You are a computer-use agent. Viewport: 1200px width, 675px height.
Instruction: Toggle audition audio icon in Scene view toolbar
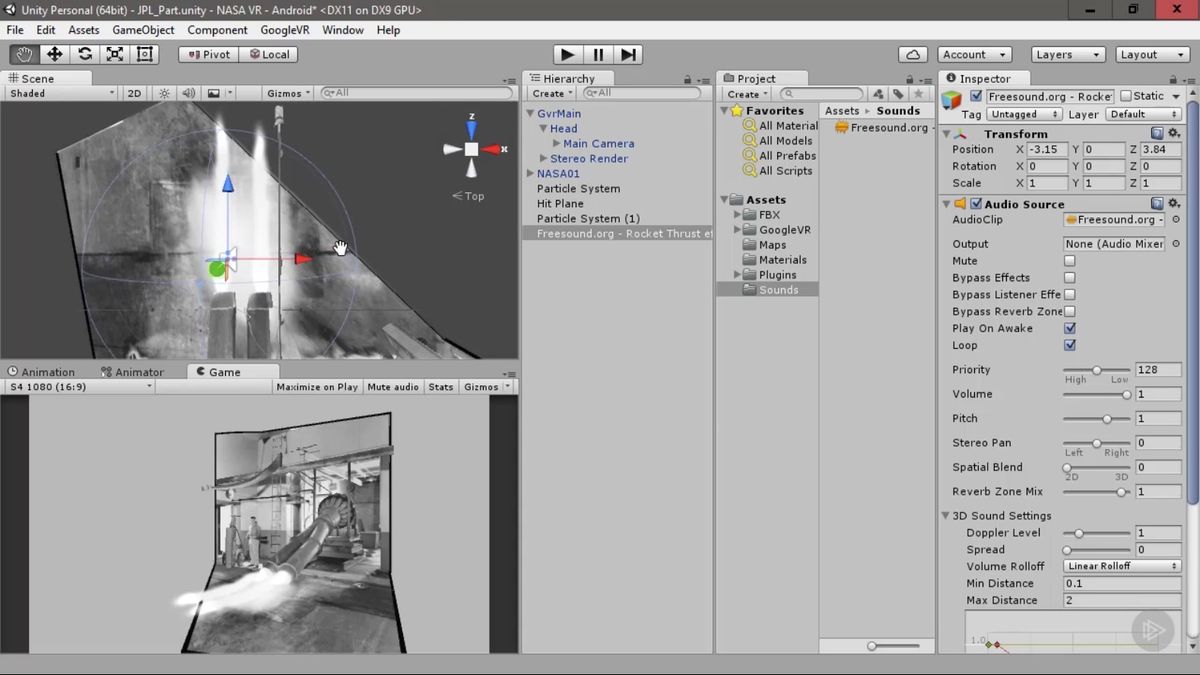coord(190,93)
